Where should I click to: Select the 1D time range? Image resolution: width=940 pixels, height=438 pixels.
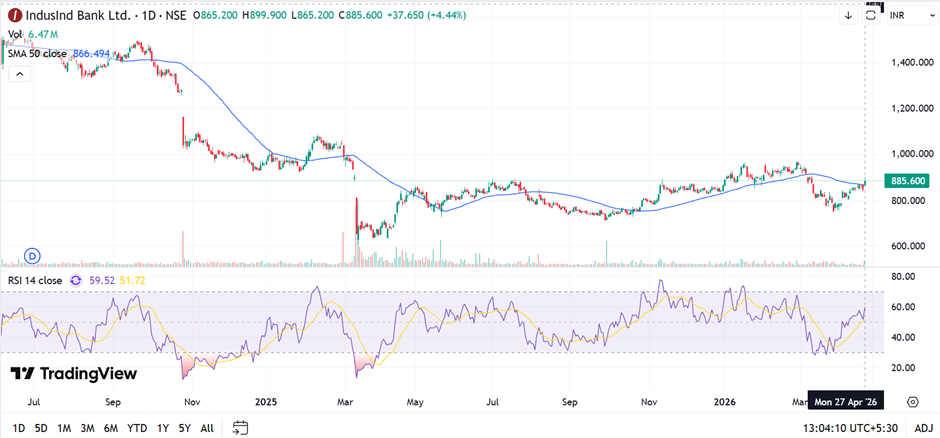click(18, 428)
